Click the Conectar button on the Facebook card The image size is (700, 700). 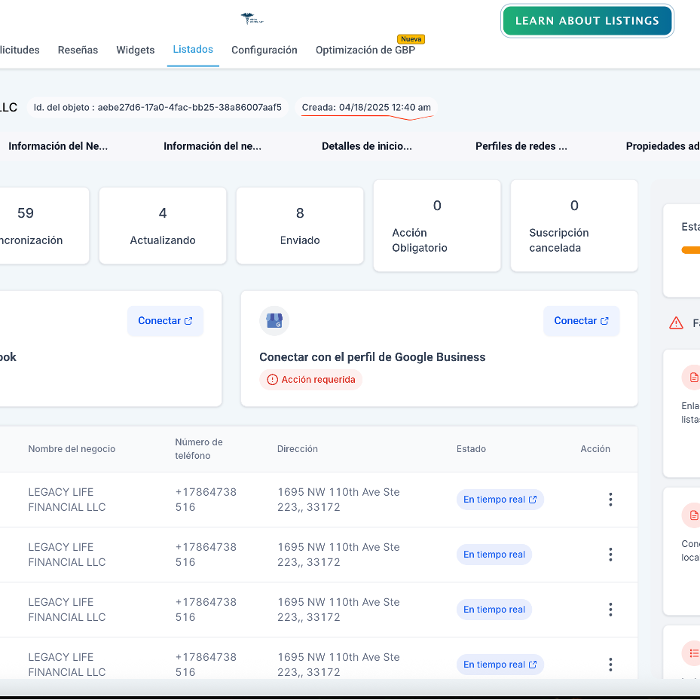[x=165, y=321]
